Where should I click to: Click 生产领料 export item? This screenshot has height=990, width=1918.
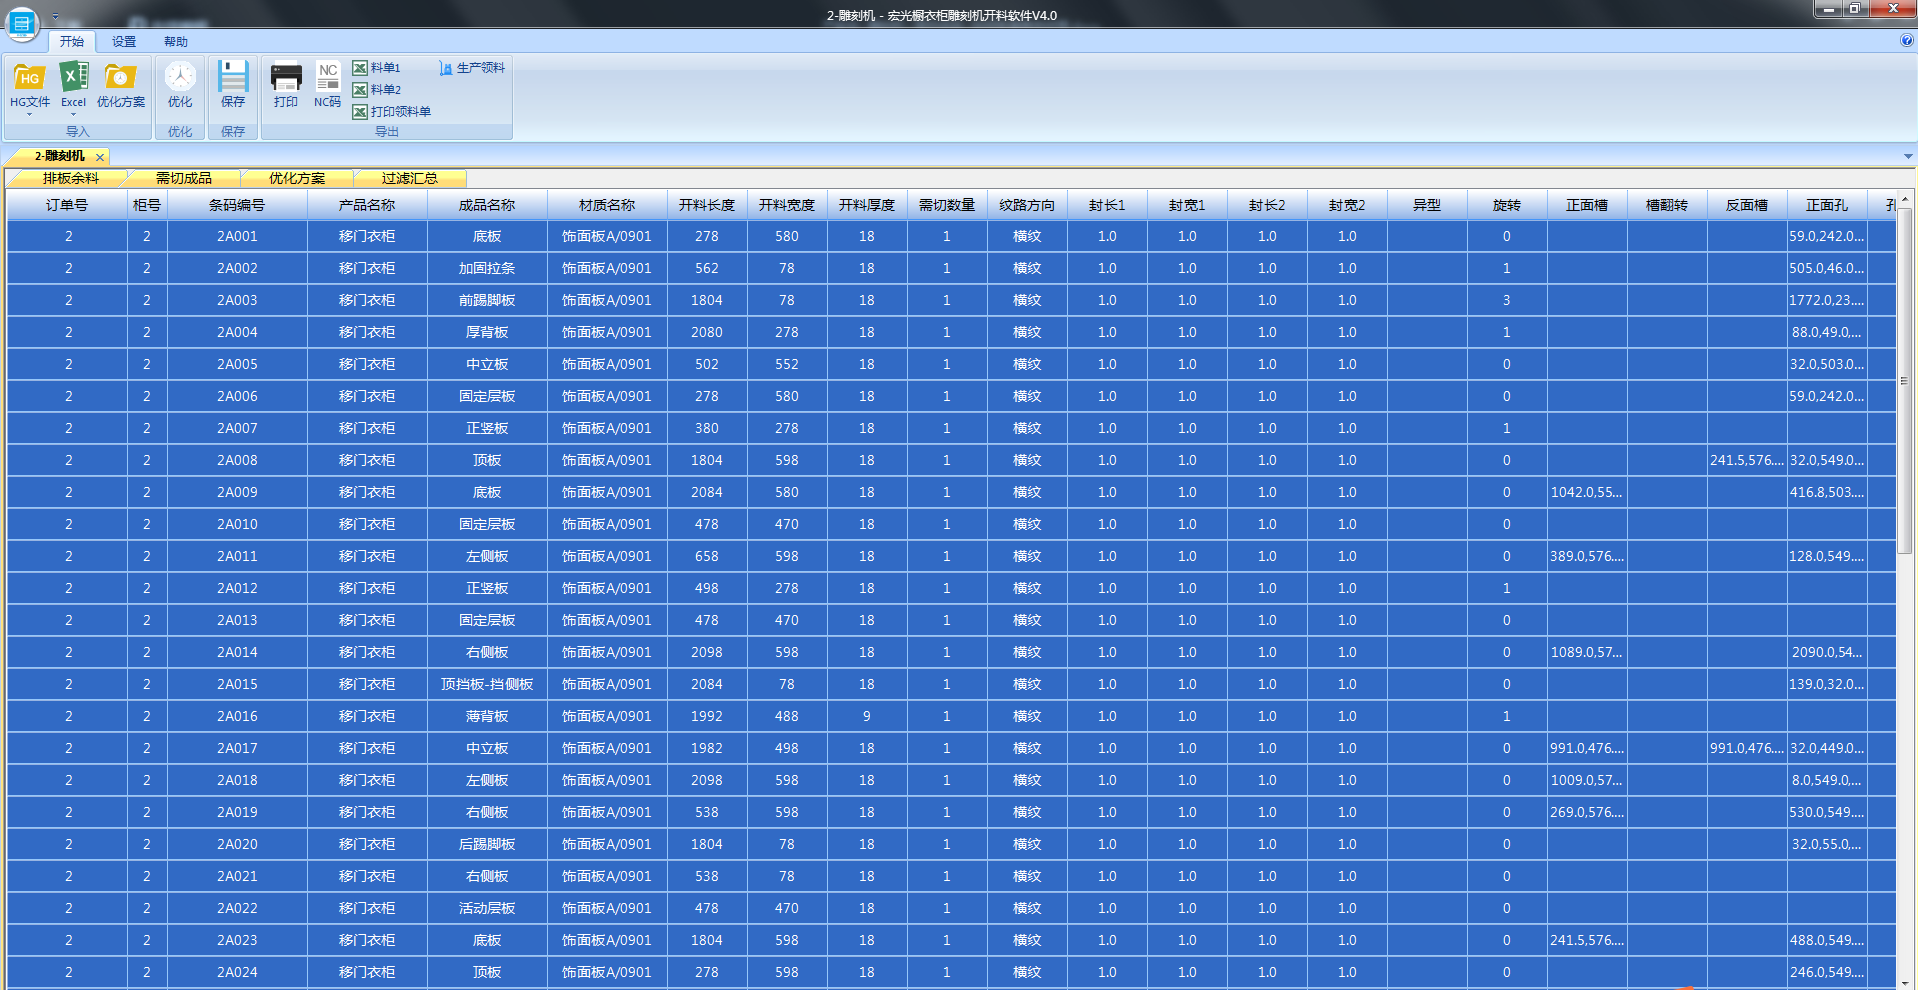coord(472,68)
